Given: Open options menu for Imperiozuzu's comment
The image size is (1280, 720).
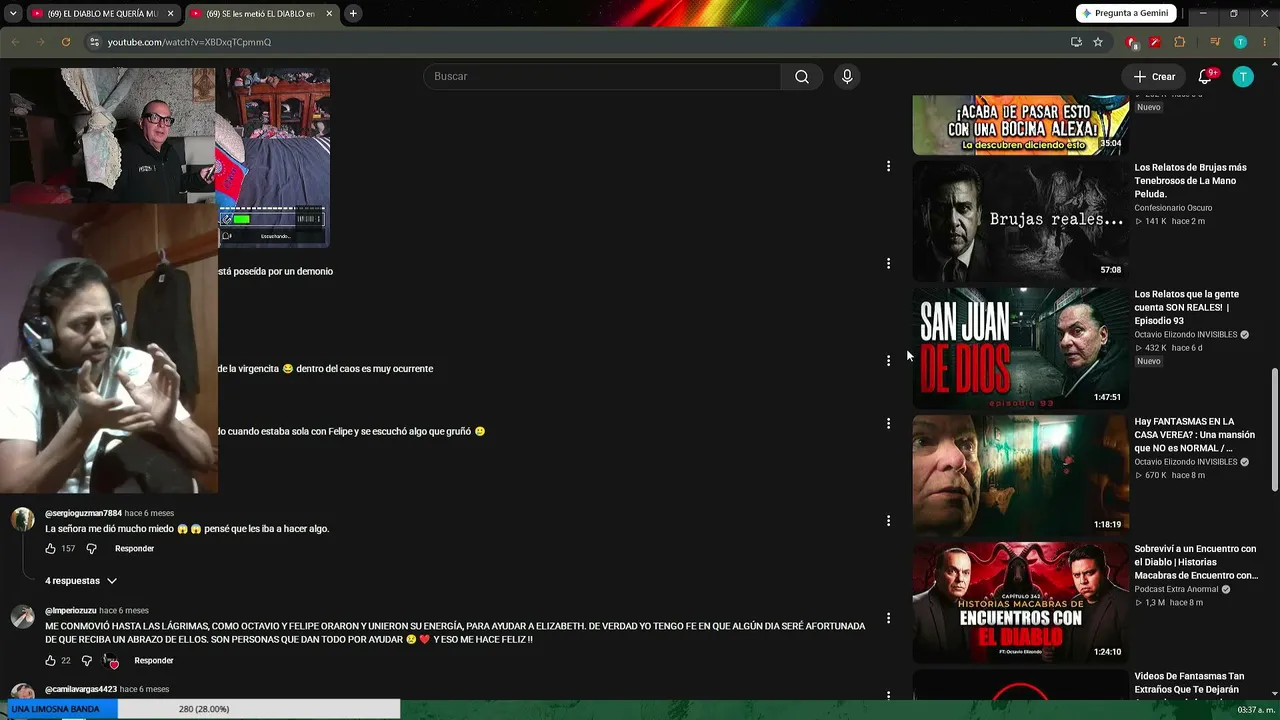Looking at the screenshot, I should (888, 618).
